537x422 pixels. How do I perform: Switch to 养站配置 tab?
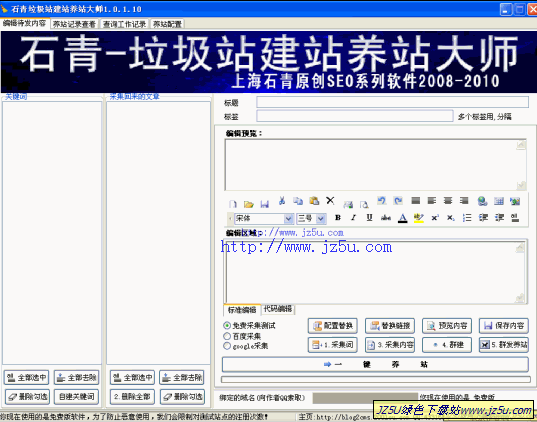click(167, 24)
